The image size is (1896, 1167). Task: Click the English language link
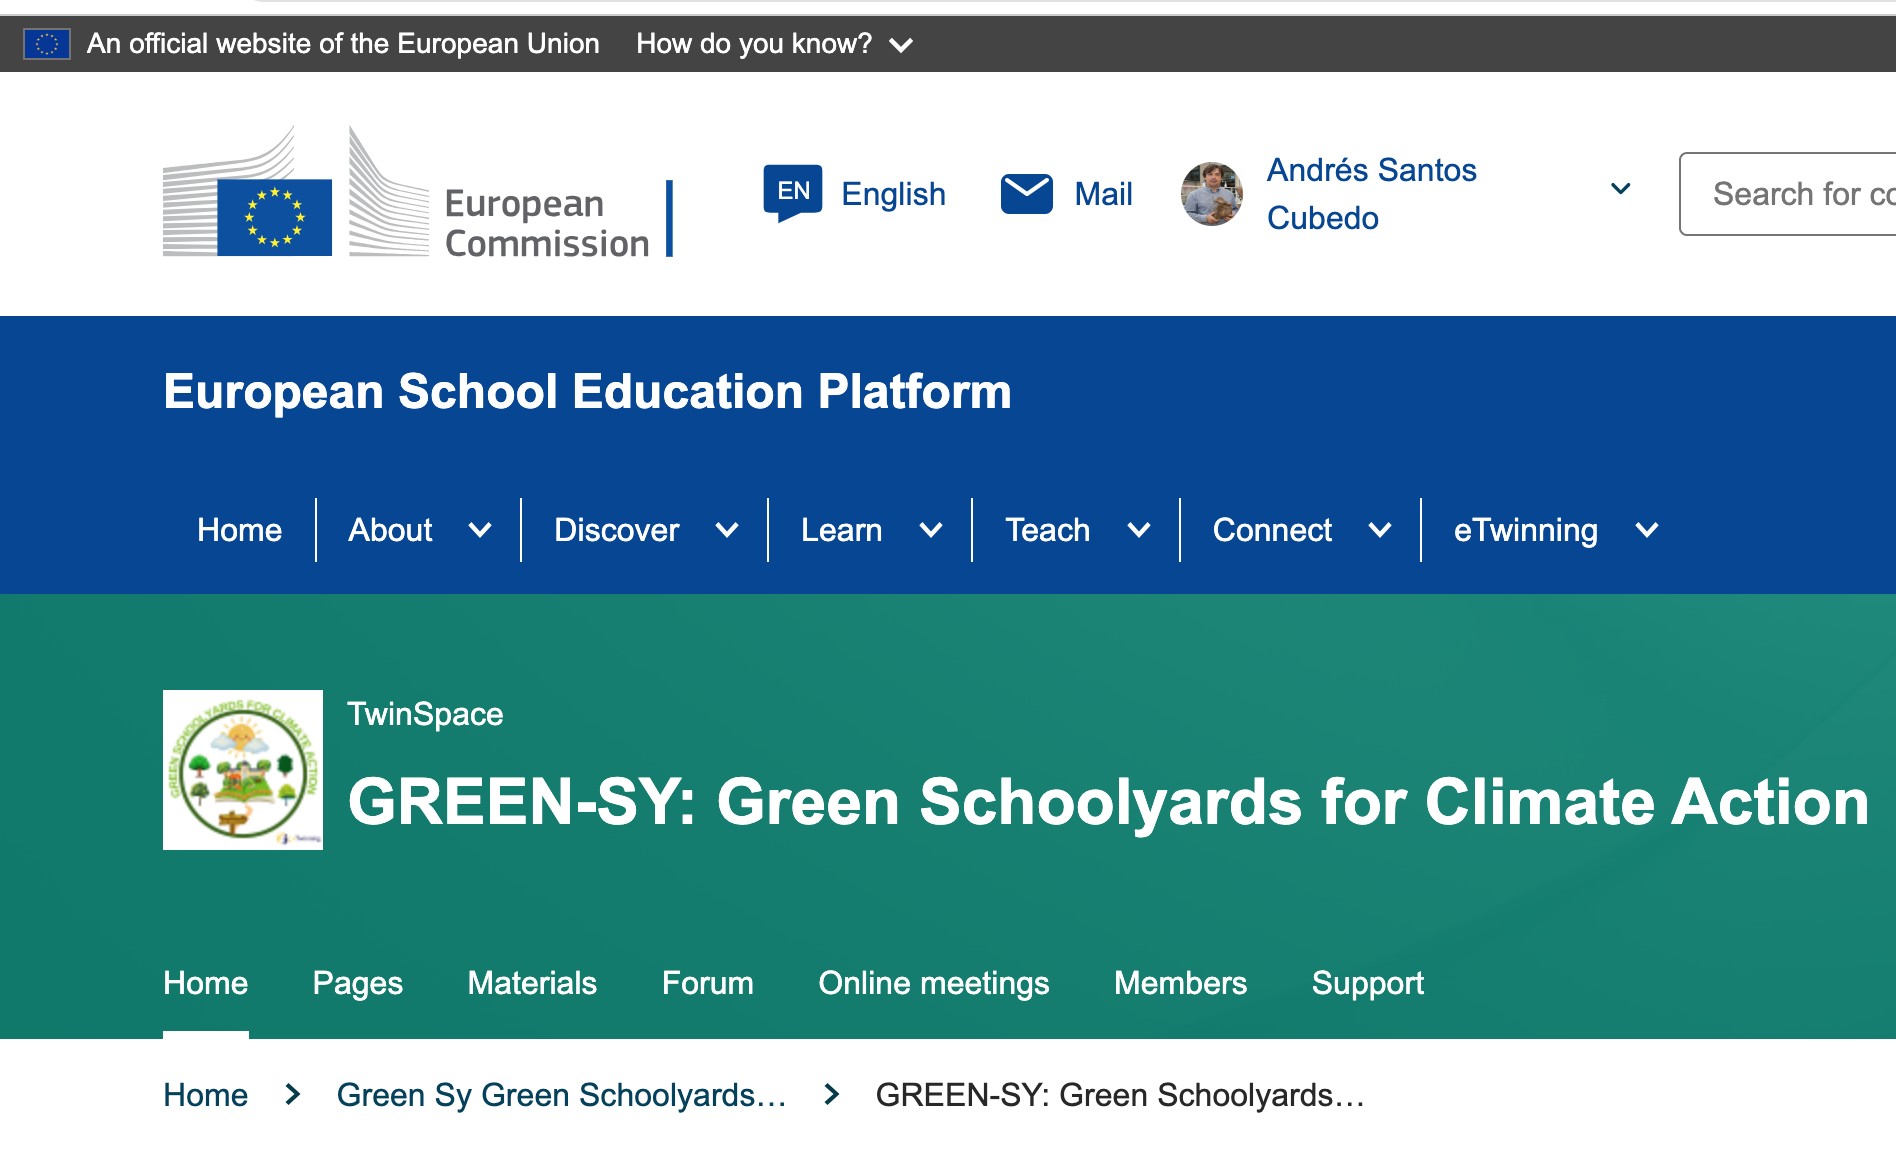(893, 194)
